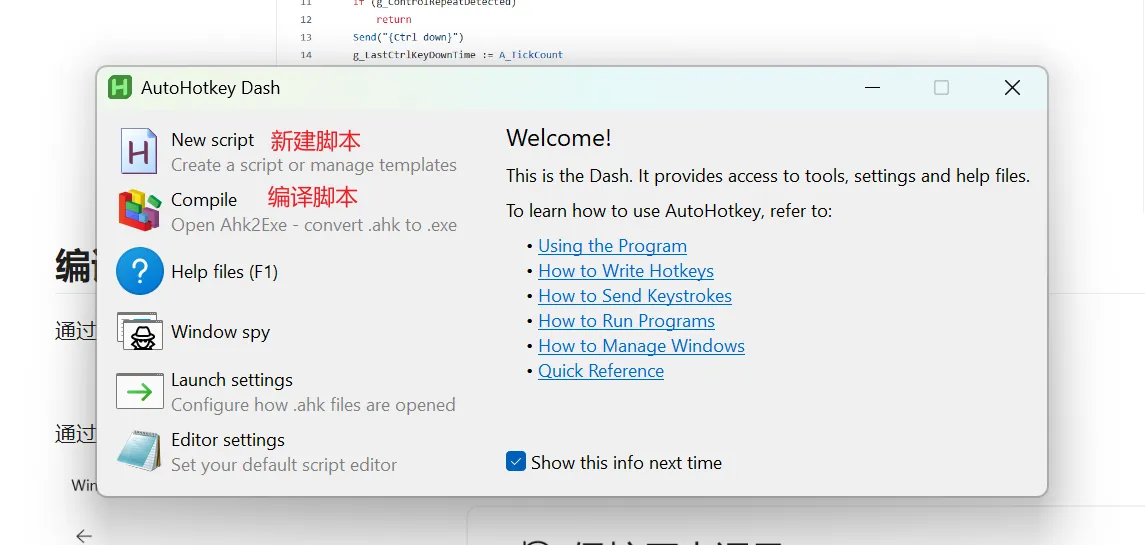Click the 'return' code on line 12

click(x=394, y=20)
